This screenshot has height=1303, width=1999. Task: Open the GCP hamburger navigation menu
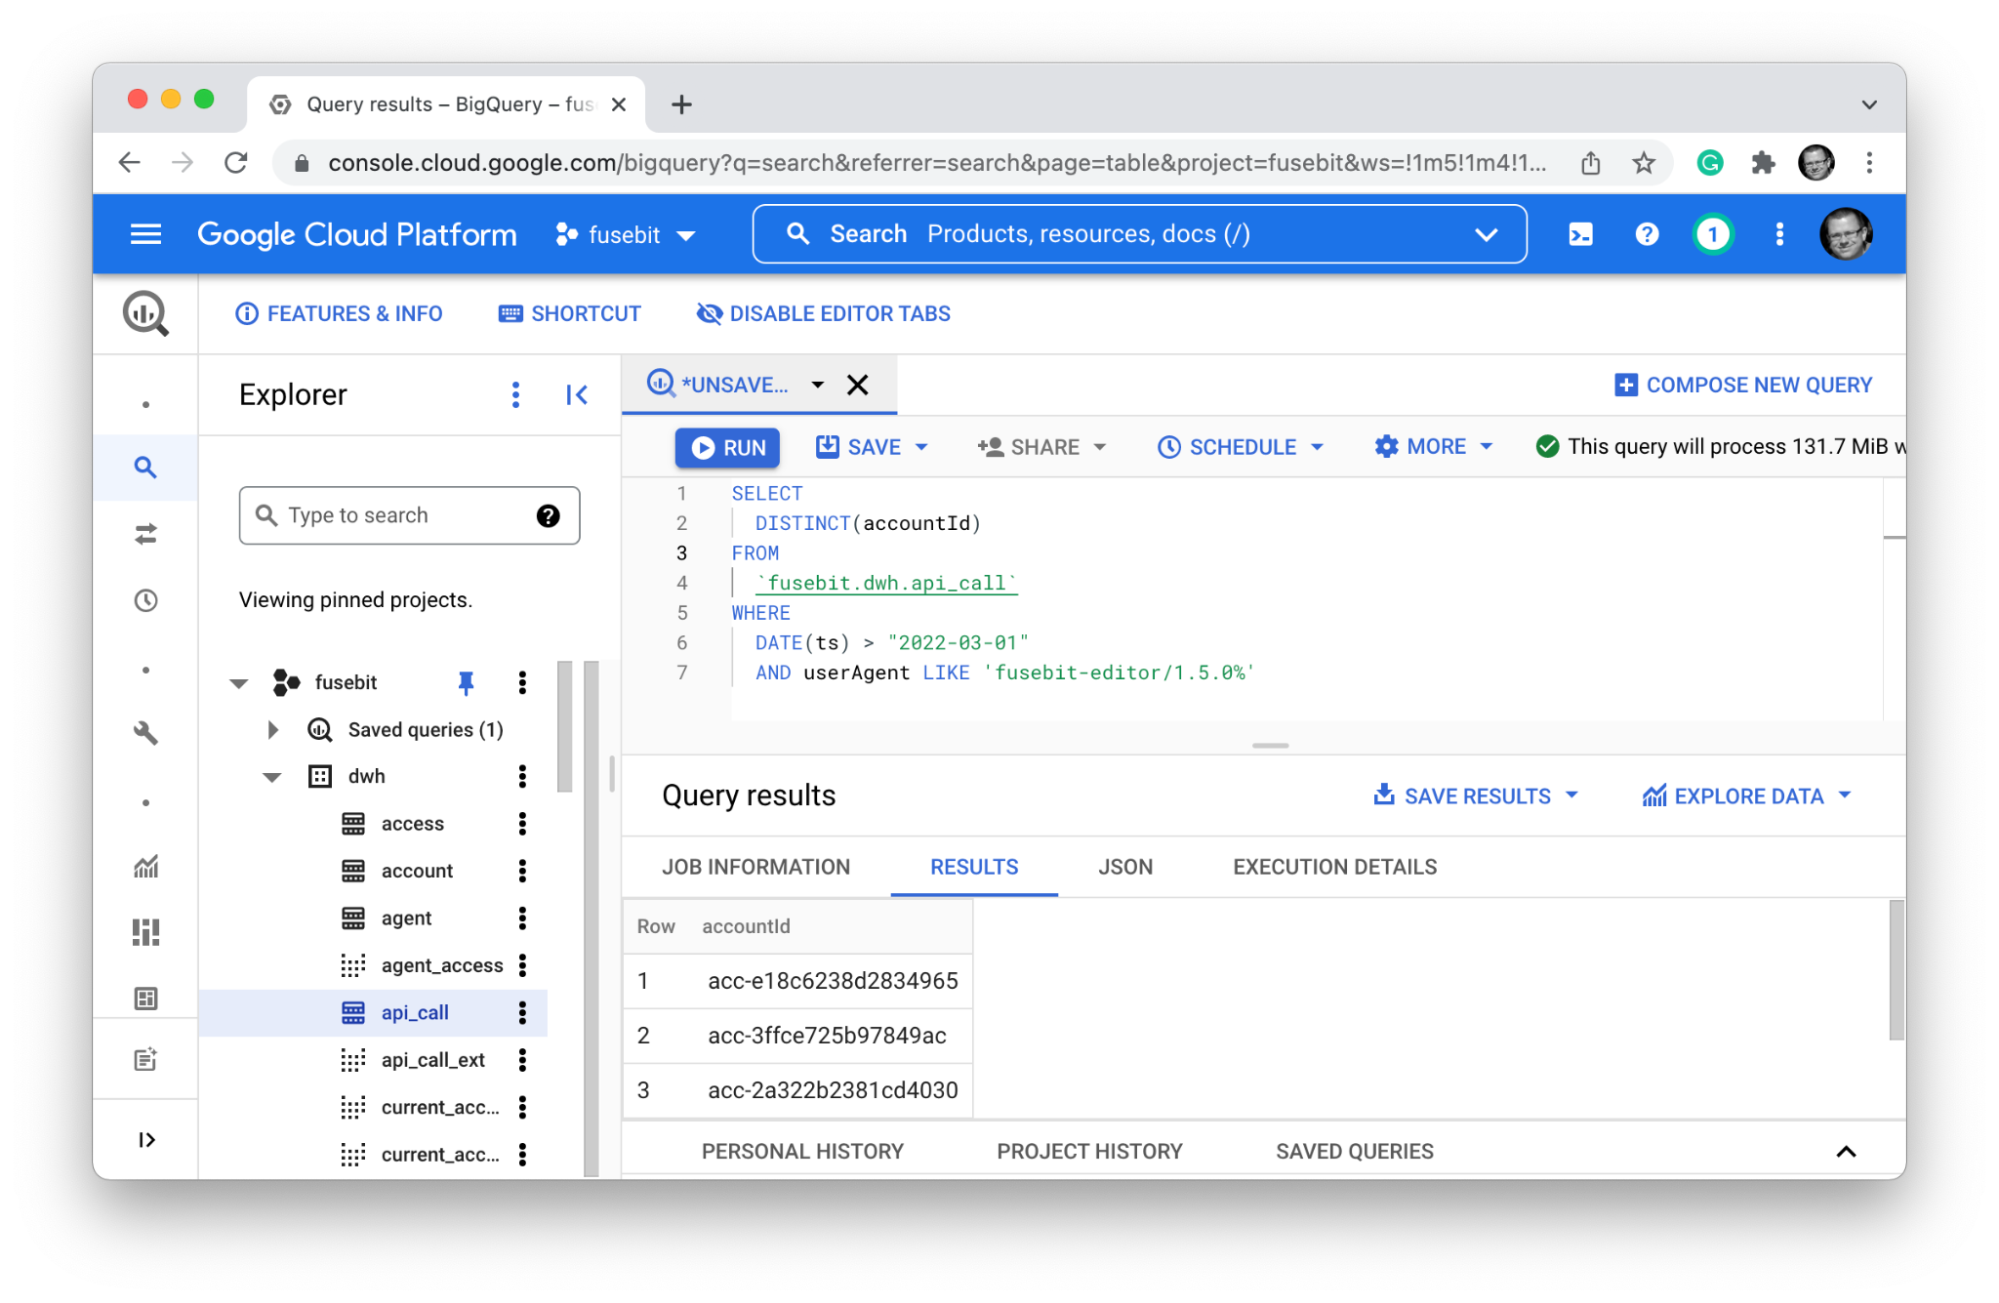(x=146, y=234)
